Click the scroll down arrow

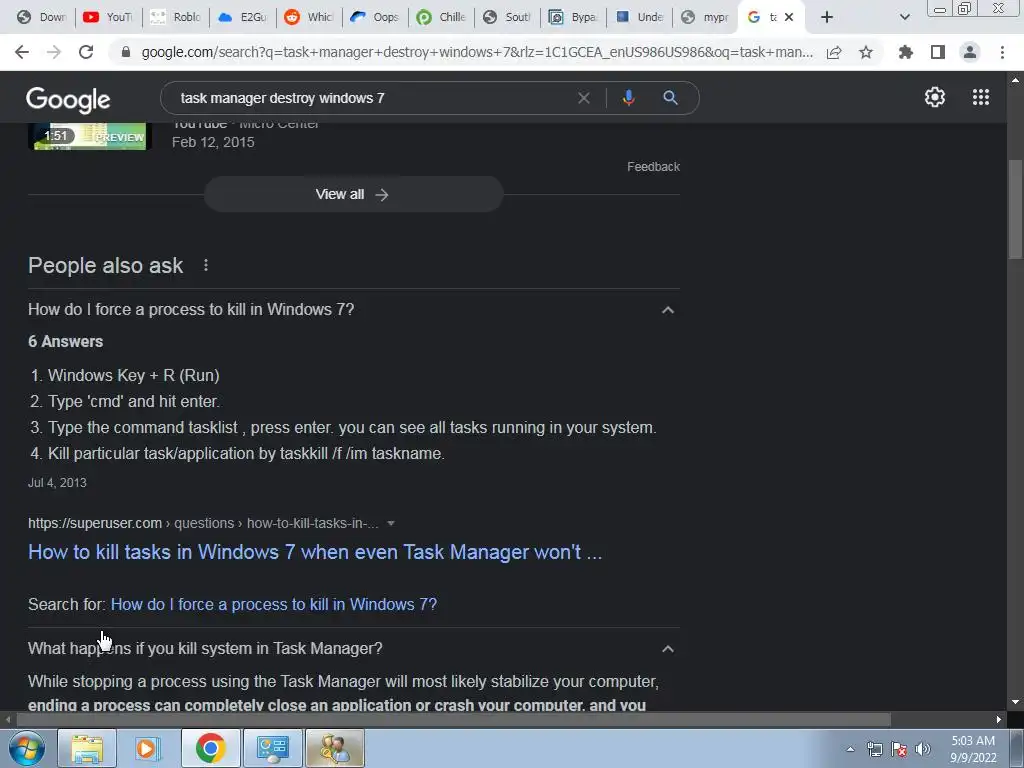[x=1015, y=703]
